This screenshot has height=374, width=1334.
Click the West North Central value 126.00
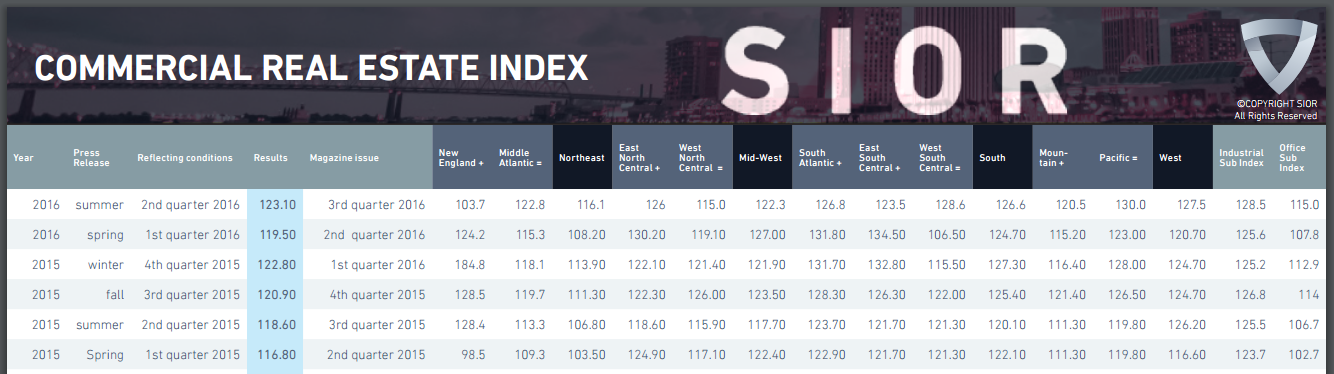coord(707,295)
